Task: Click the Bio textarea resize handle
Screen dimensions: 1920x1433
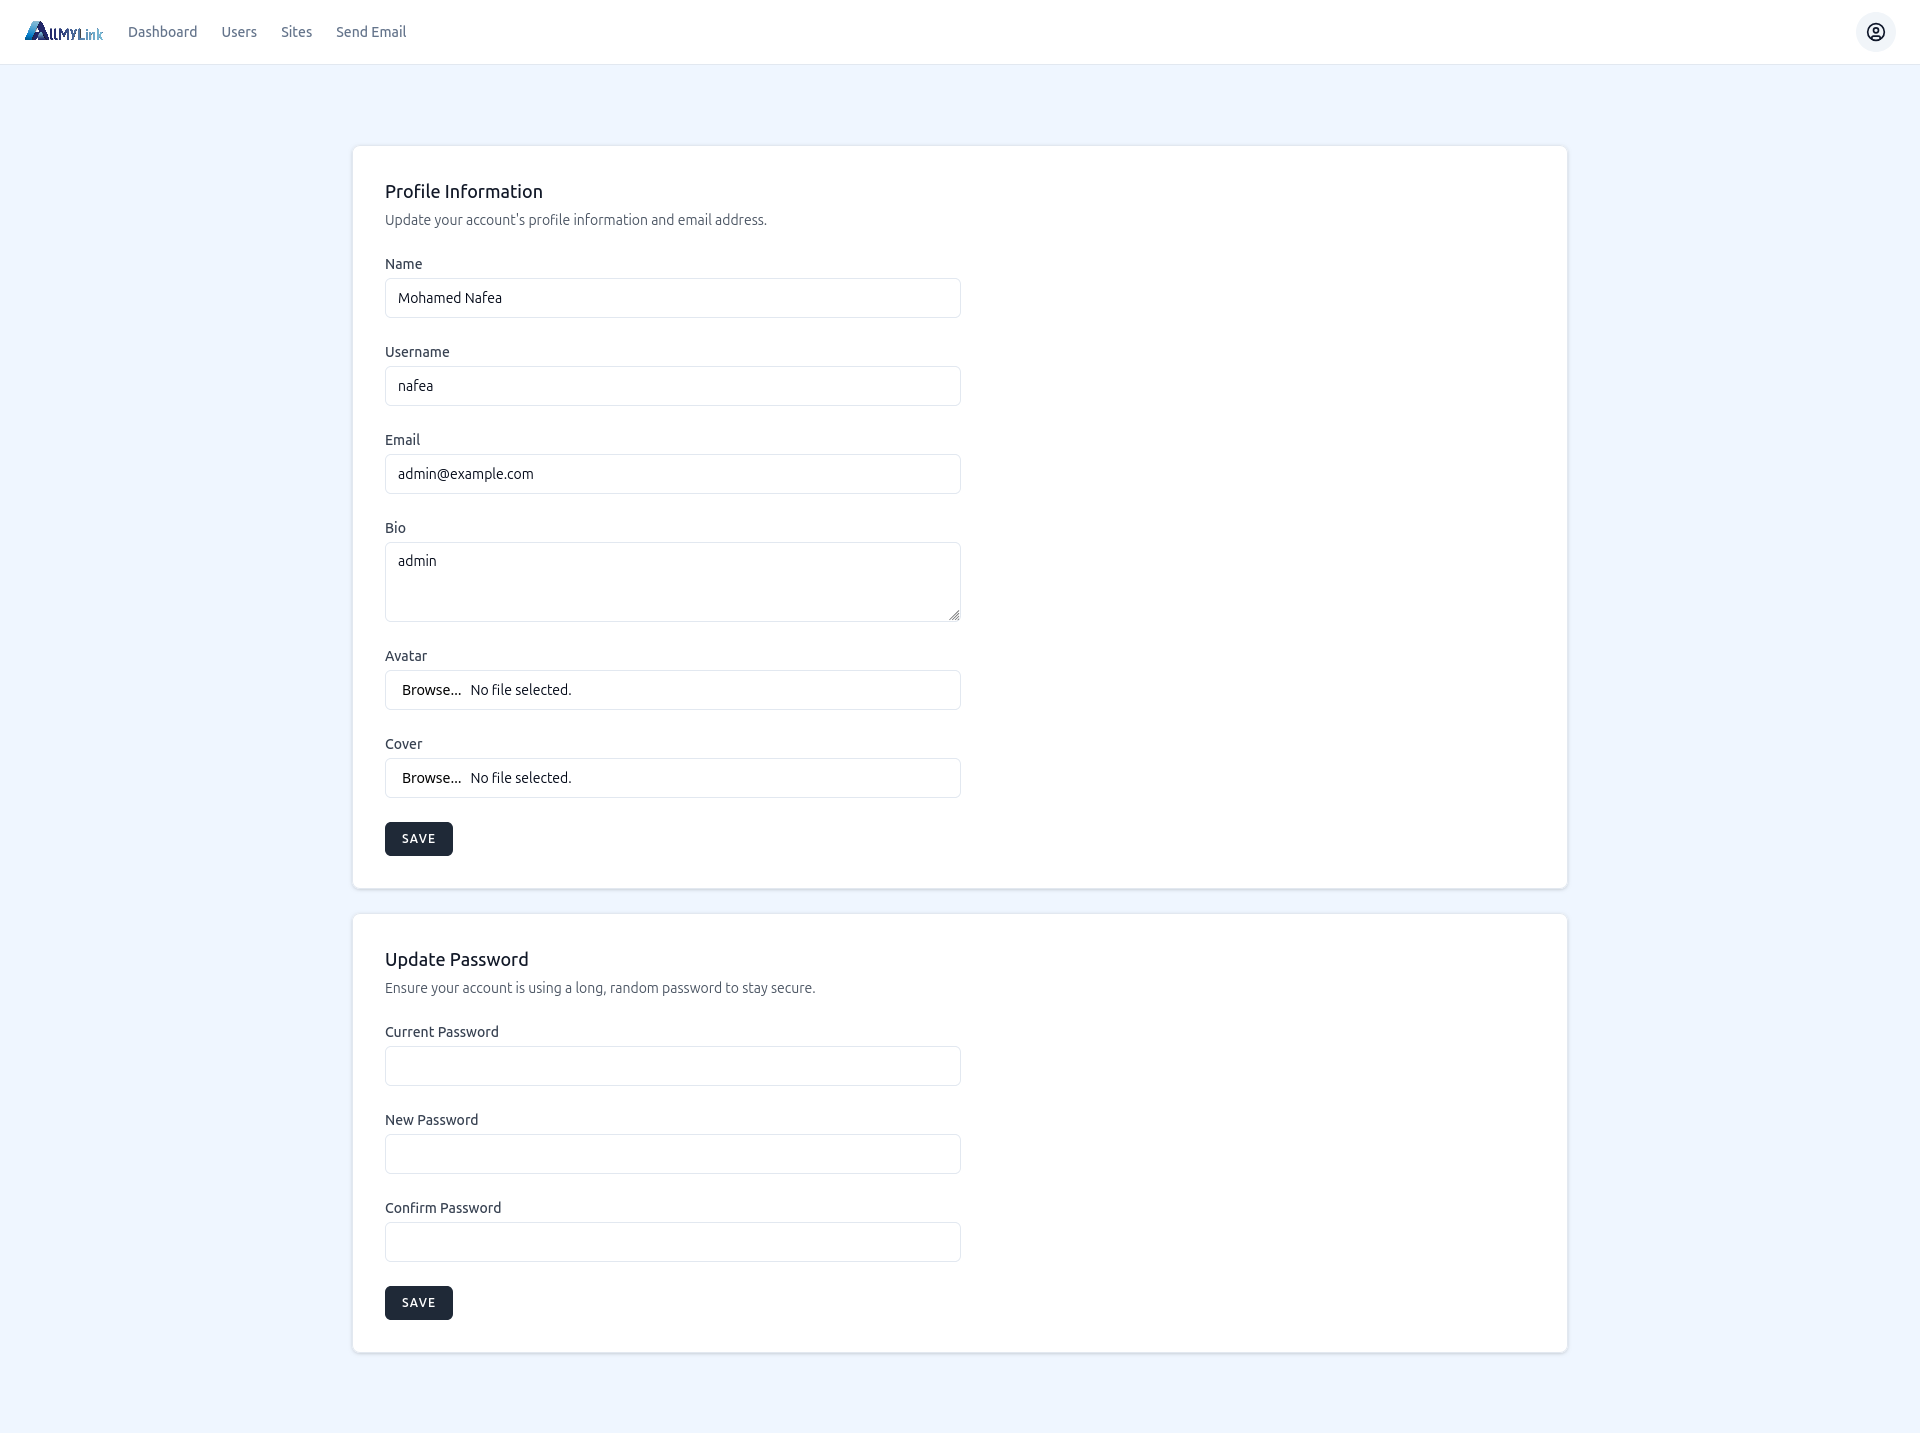Action: [x=954, y=615]
